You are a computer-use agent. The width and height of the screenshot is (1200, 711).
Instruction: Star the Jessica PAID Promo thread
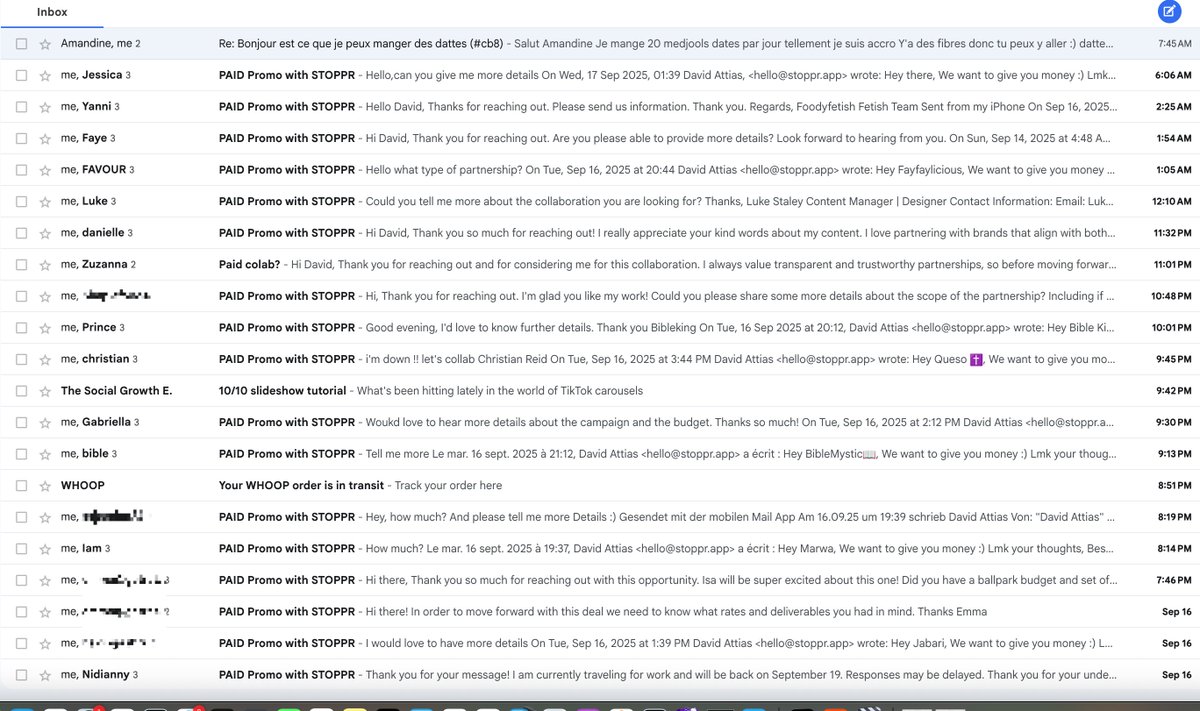[x=45, y=75]
